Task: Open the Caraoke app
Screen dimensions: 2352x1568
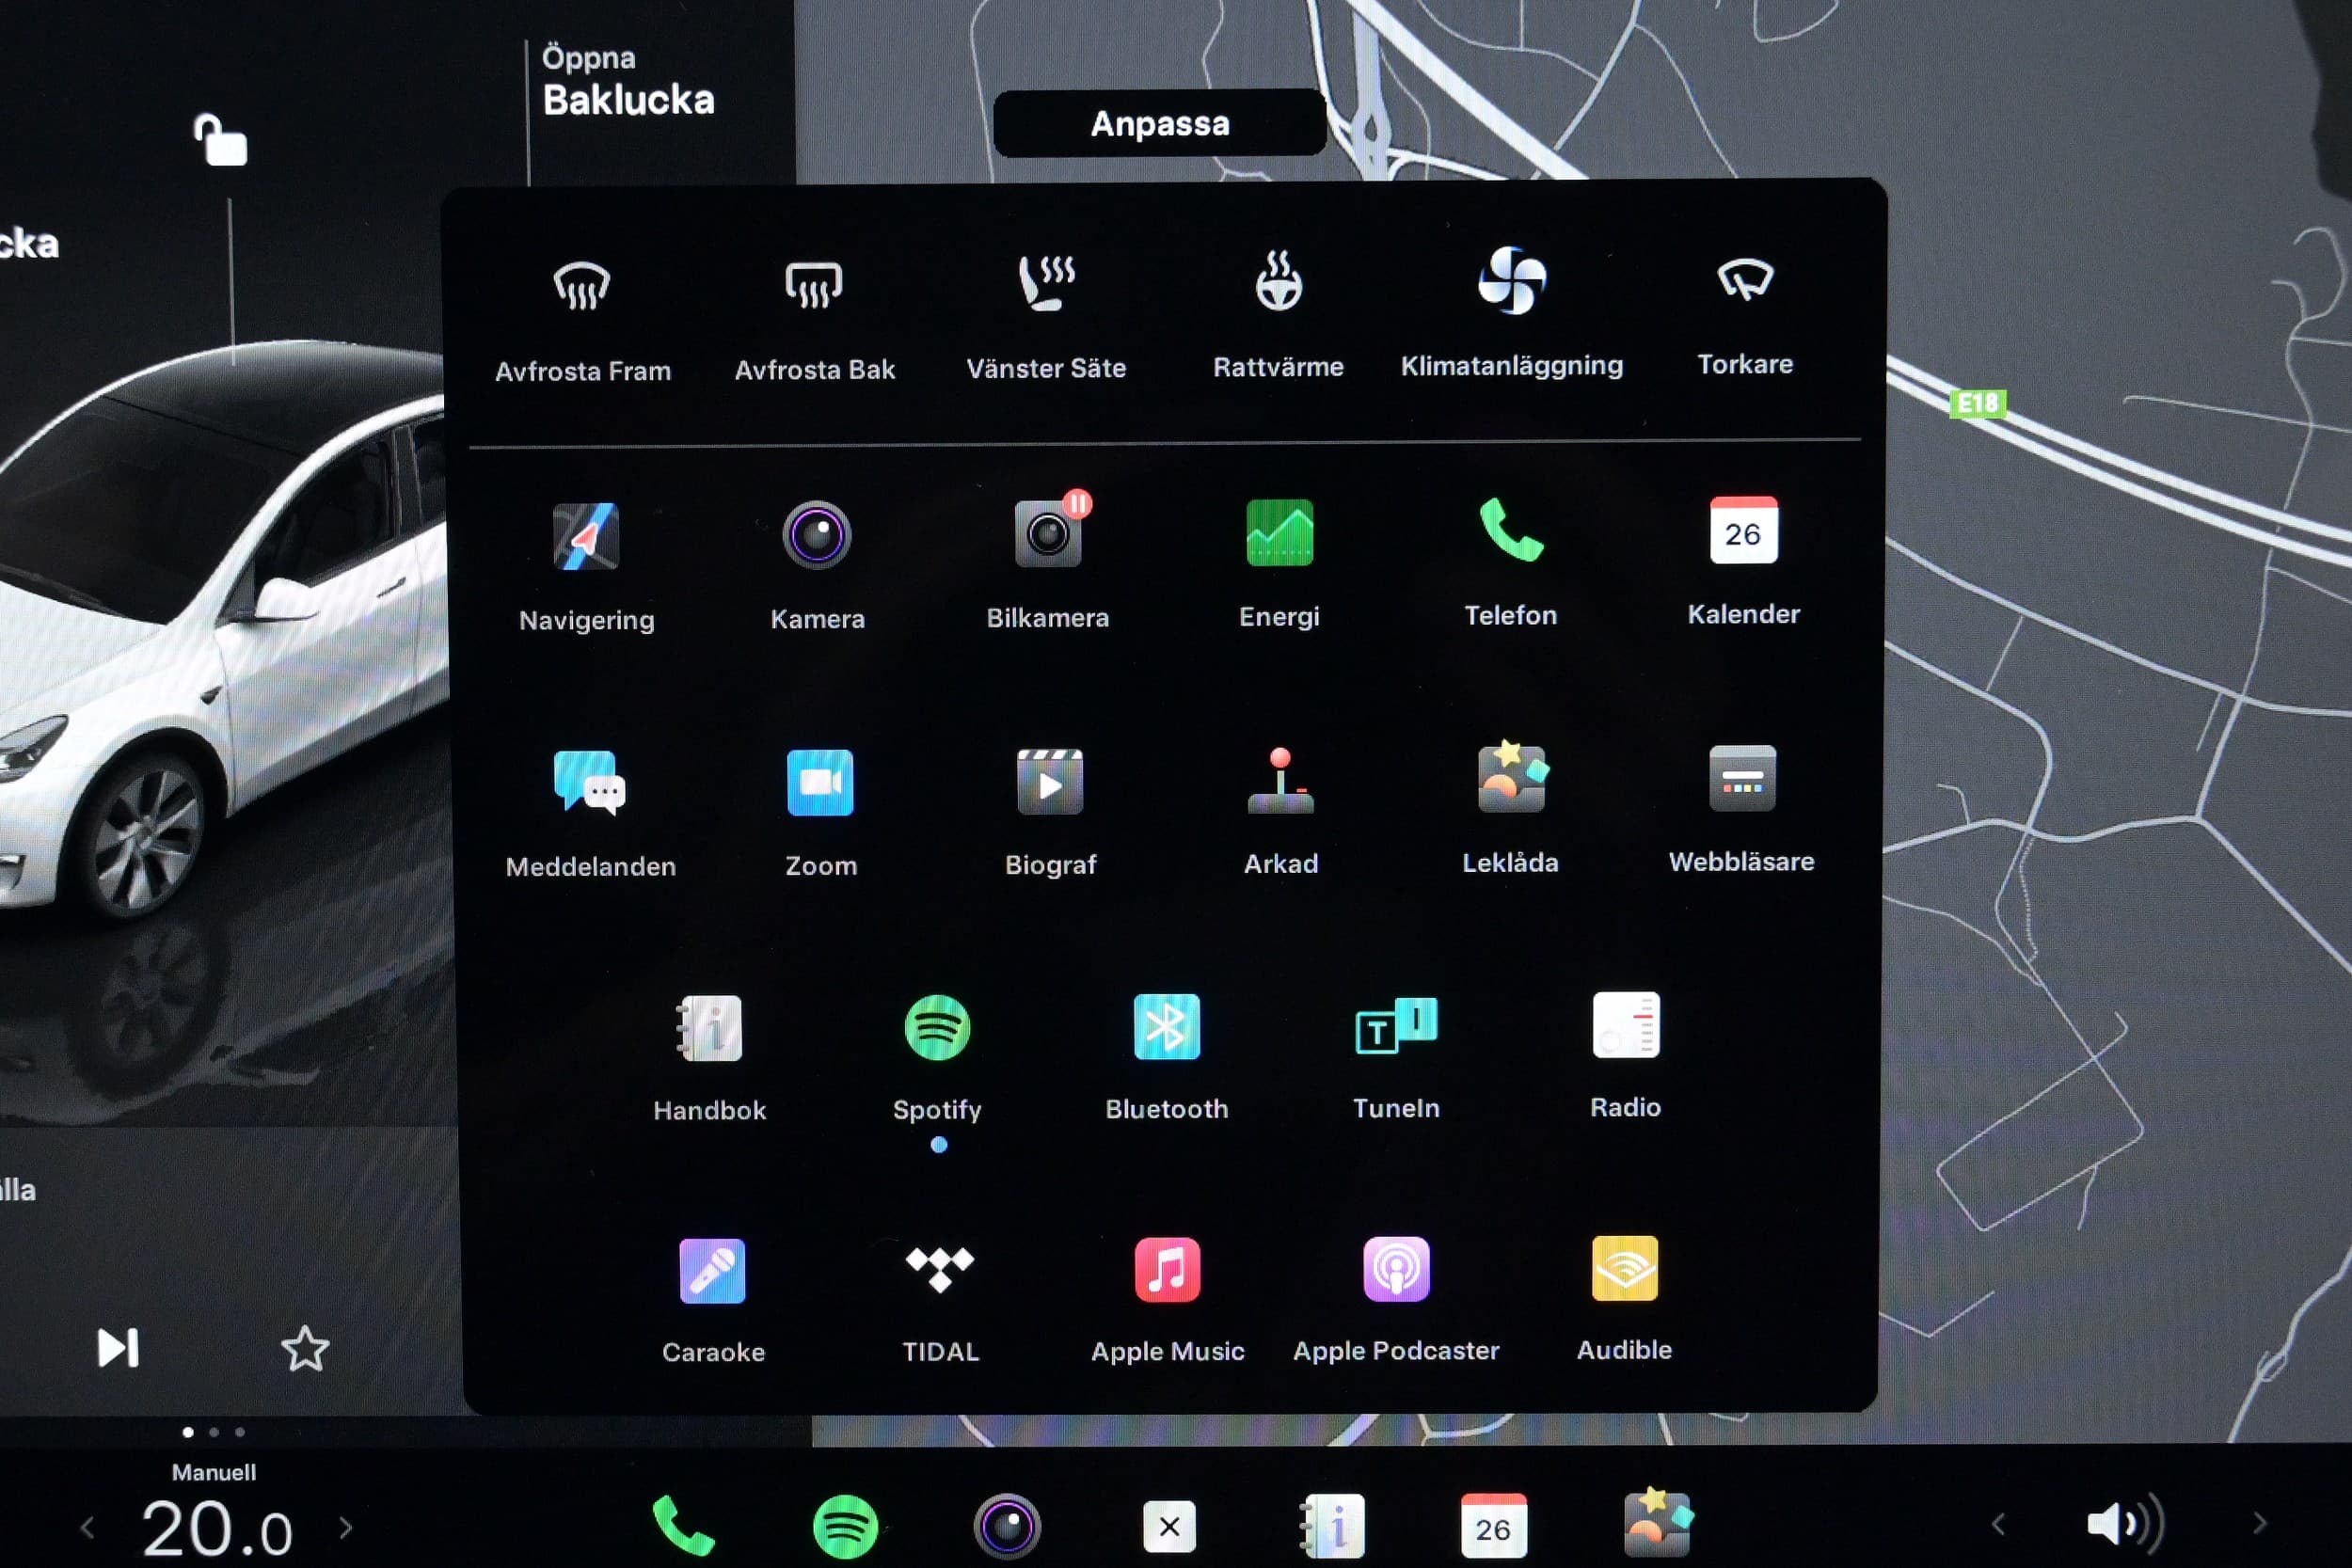Action: tap(712, 1271)
